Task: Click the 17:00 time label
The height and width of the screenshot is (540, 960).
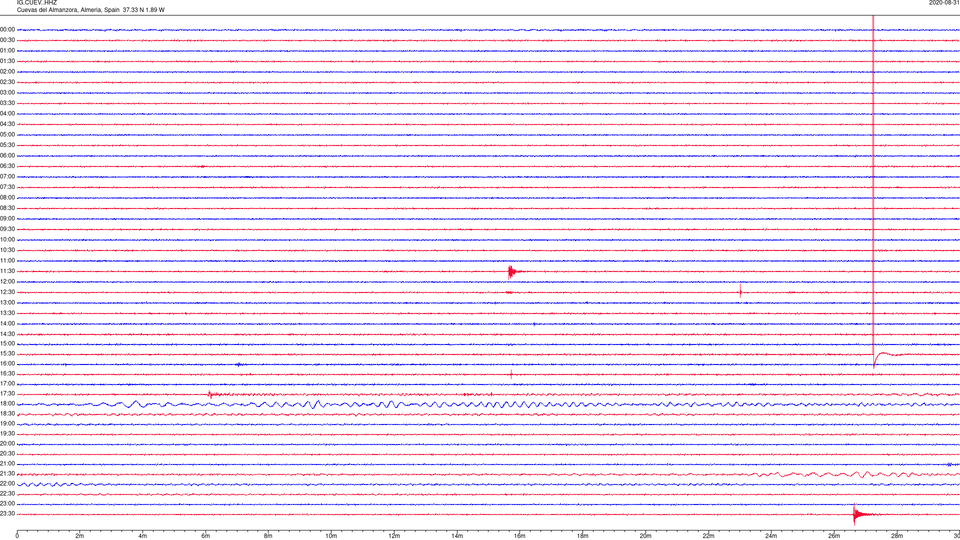Action: point(7,383)
